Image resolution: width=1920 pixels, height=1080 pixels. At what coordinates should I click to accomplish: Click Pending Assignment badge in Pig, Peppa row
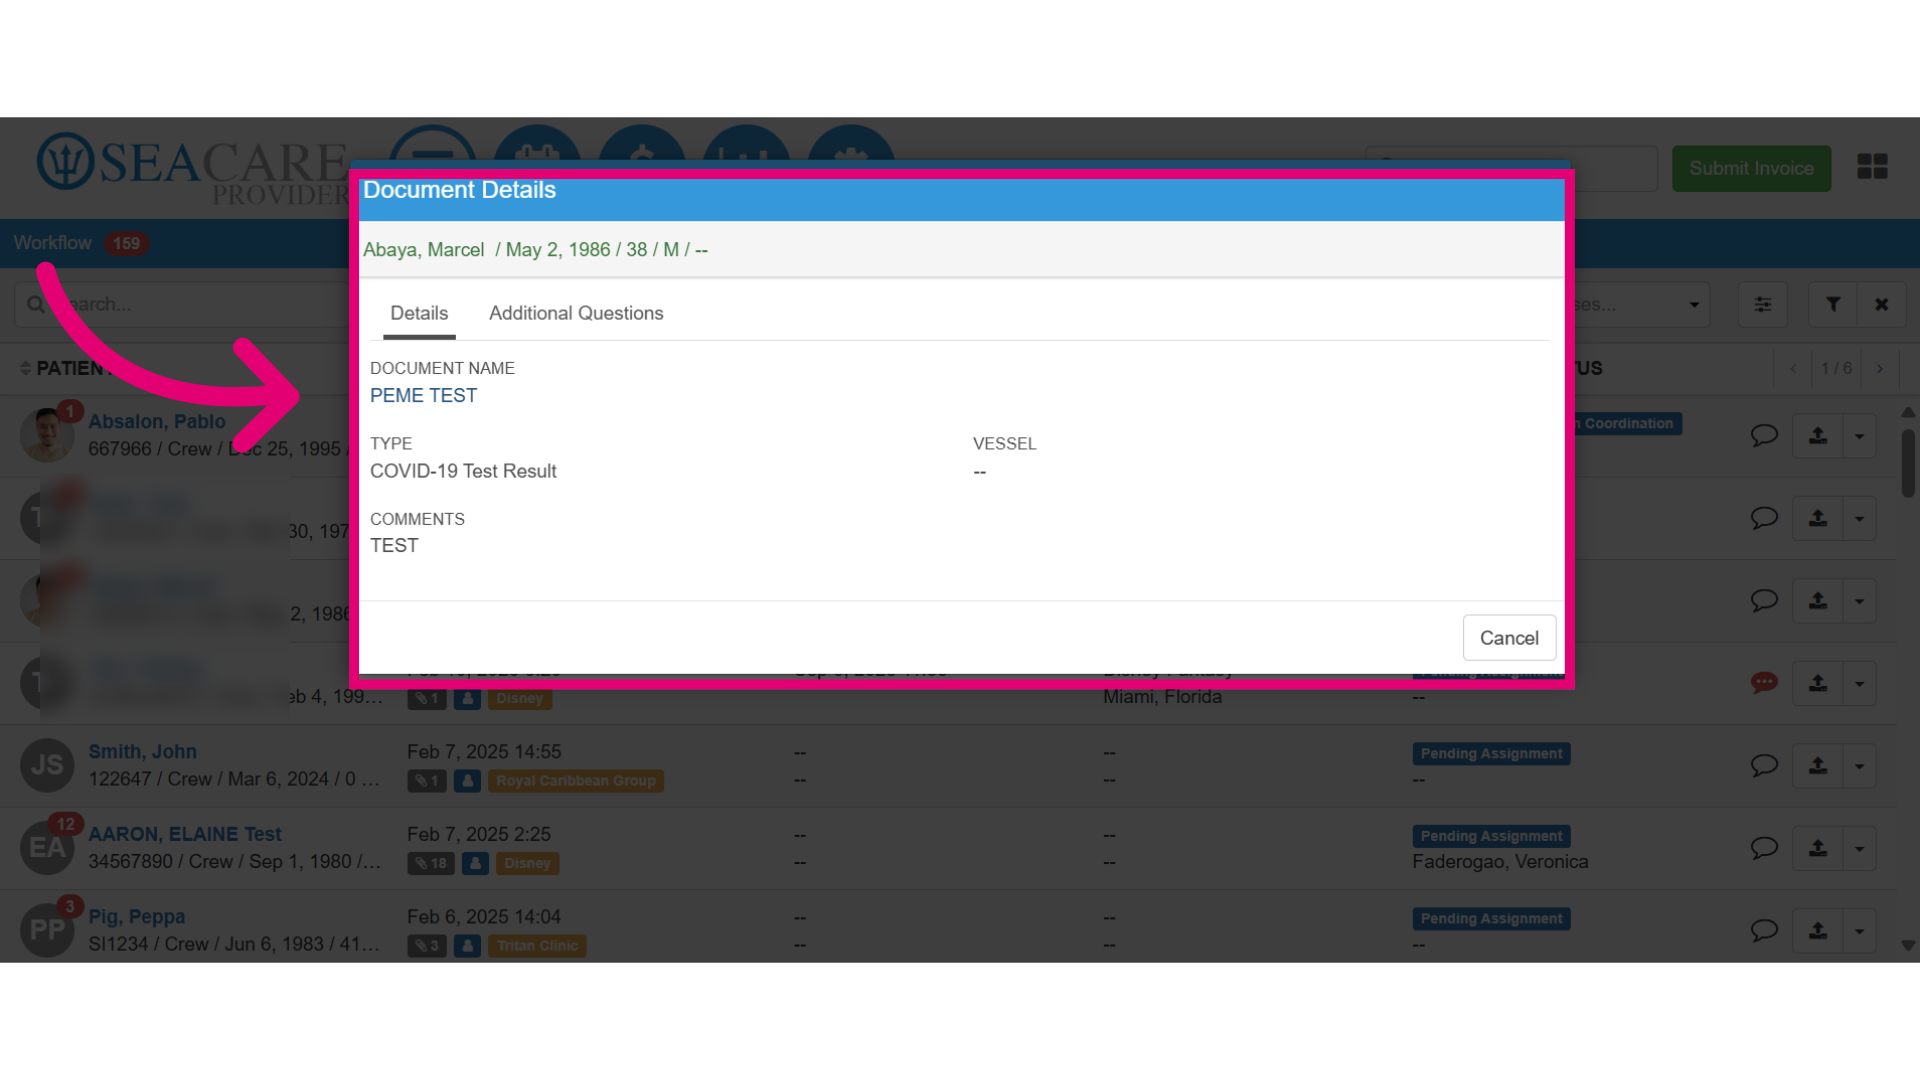coord(1491,919)
